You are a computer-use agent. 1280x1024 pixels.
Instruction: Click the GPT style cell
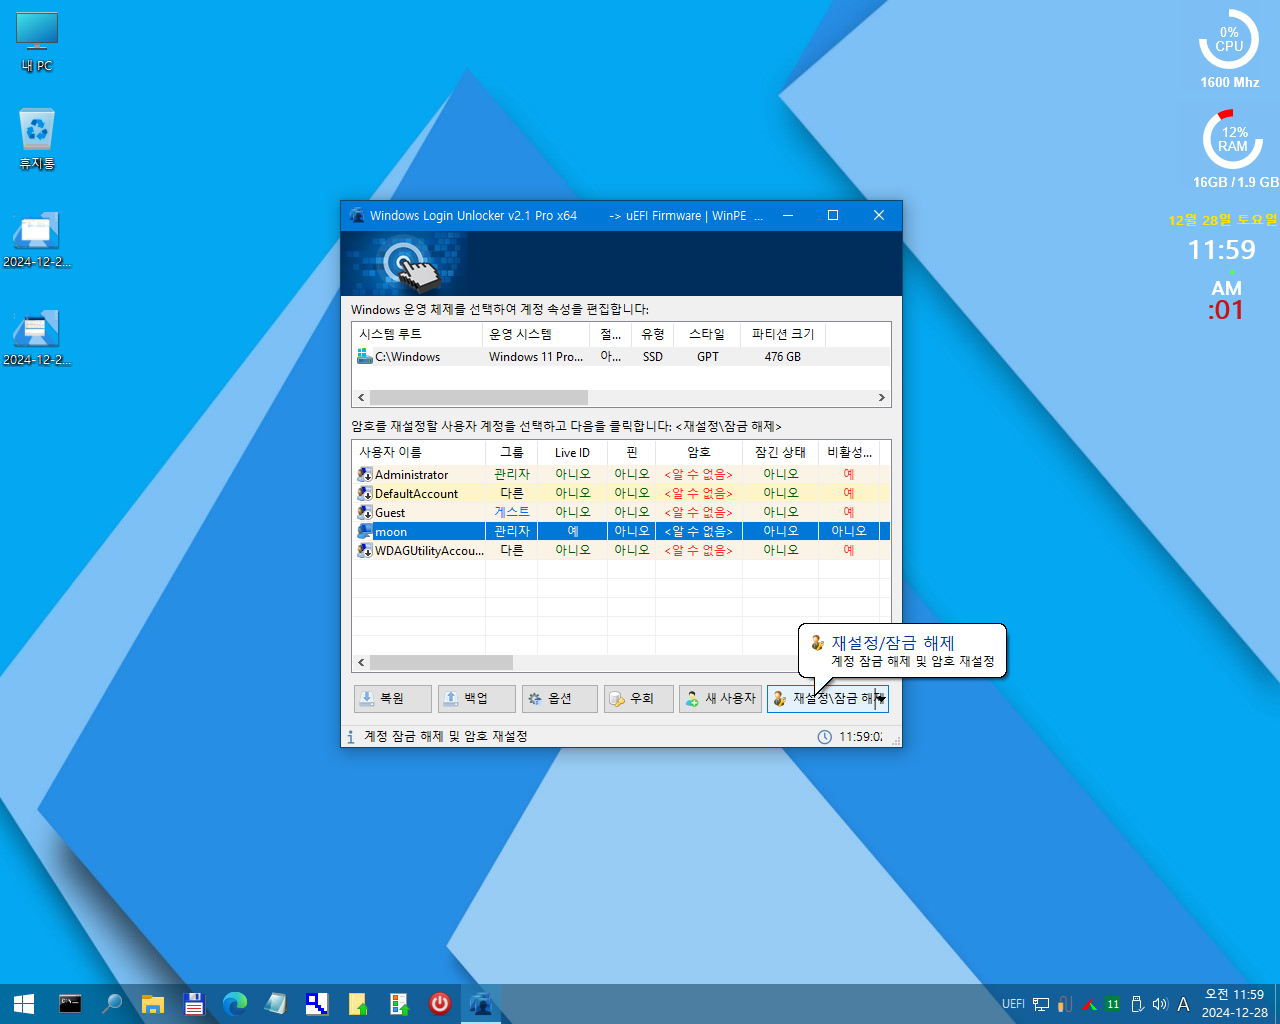[x=707, y=357]
